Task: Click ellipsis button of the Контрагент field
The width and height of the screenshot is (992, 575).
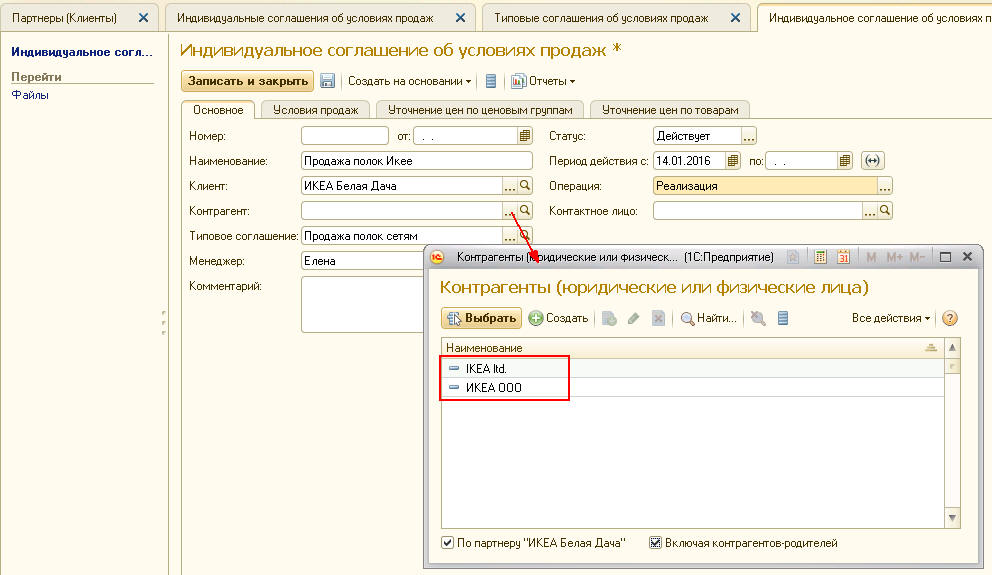Action: [510, 211]
